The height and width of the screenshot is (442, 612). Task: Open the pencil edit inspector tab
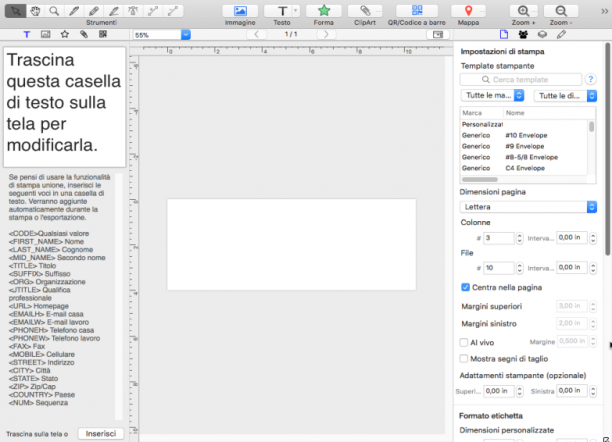(x=561, y=34)
